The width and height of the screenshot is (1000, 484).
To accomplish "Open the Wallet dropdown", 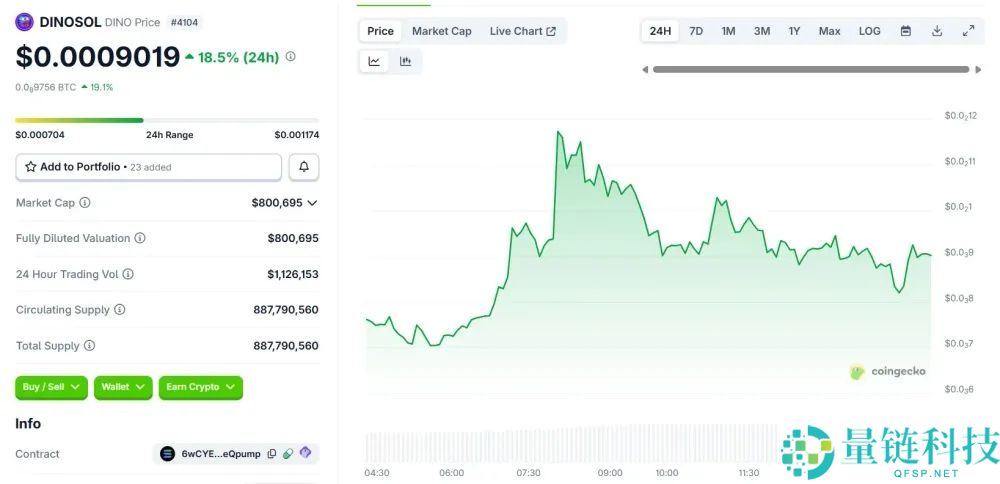I will click(x=123, y=387).
